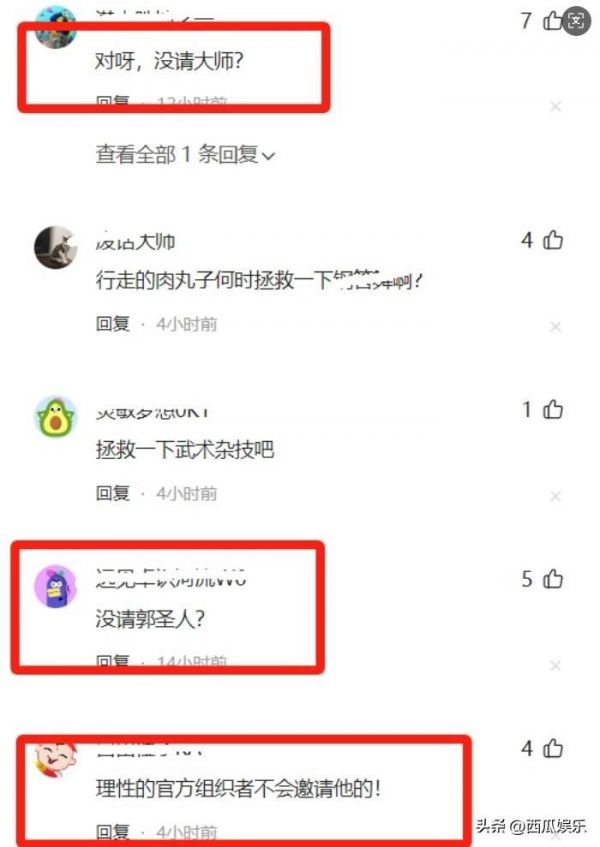Image resolution: width=600 pixels, height=847 pixels.
Task: Open the avocado avatar profile
Action: (x=56, y=417)
